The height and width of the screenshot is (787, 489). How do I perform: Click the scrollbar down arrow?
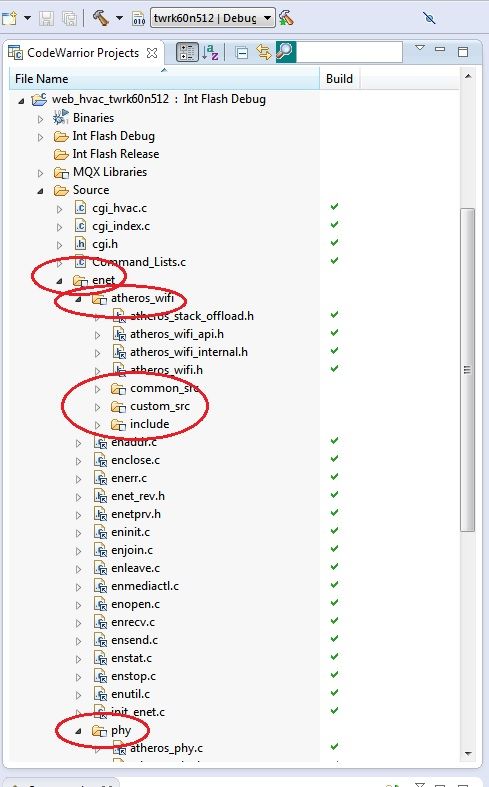pos(468,753)
